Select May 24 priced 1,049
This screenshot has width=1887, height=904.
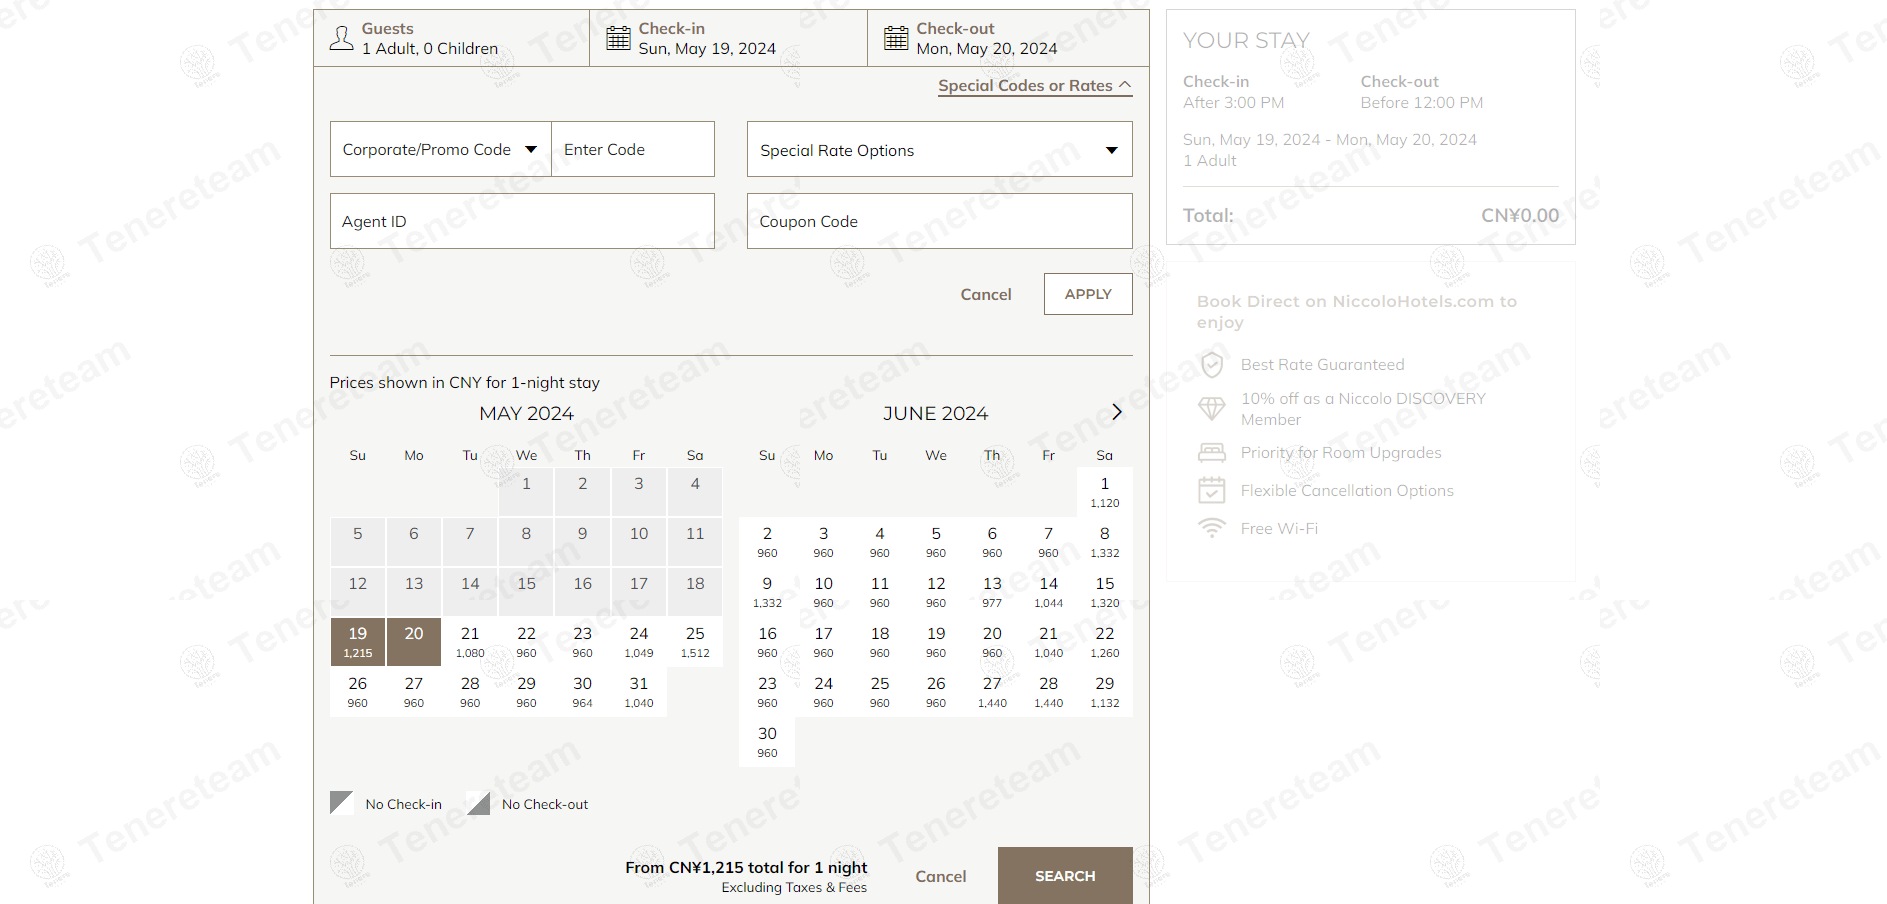(639, 641)
